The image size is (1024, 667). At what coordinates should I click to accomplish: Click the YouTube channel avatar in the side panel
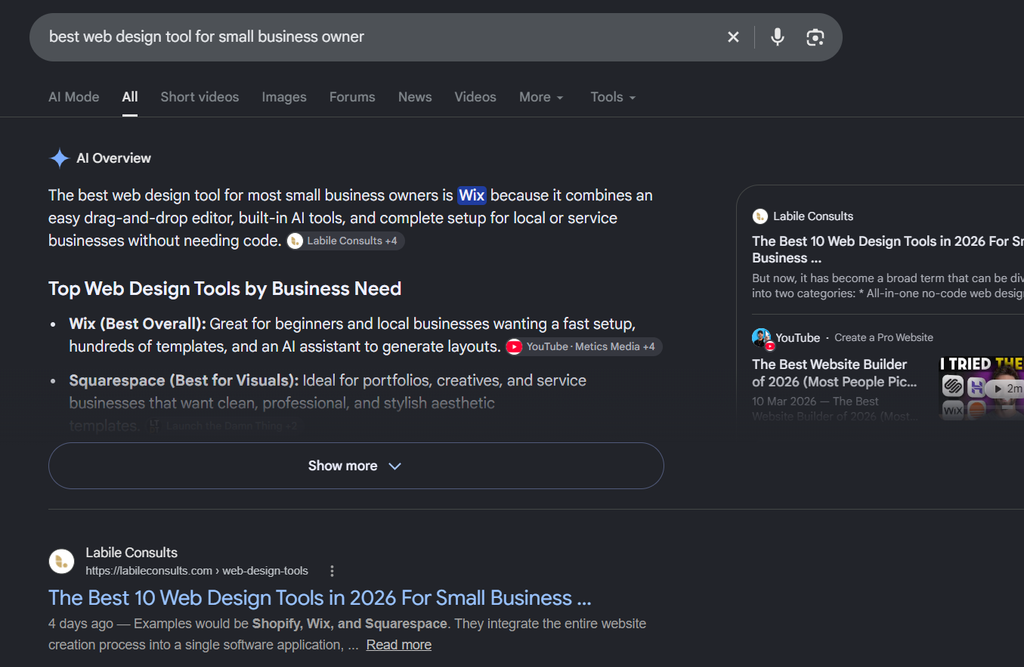[761, 338]
